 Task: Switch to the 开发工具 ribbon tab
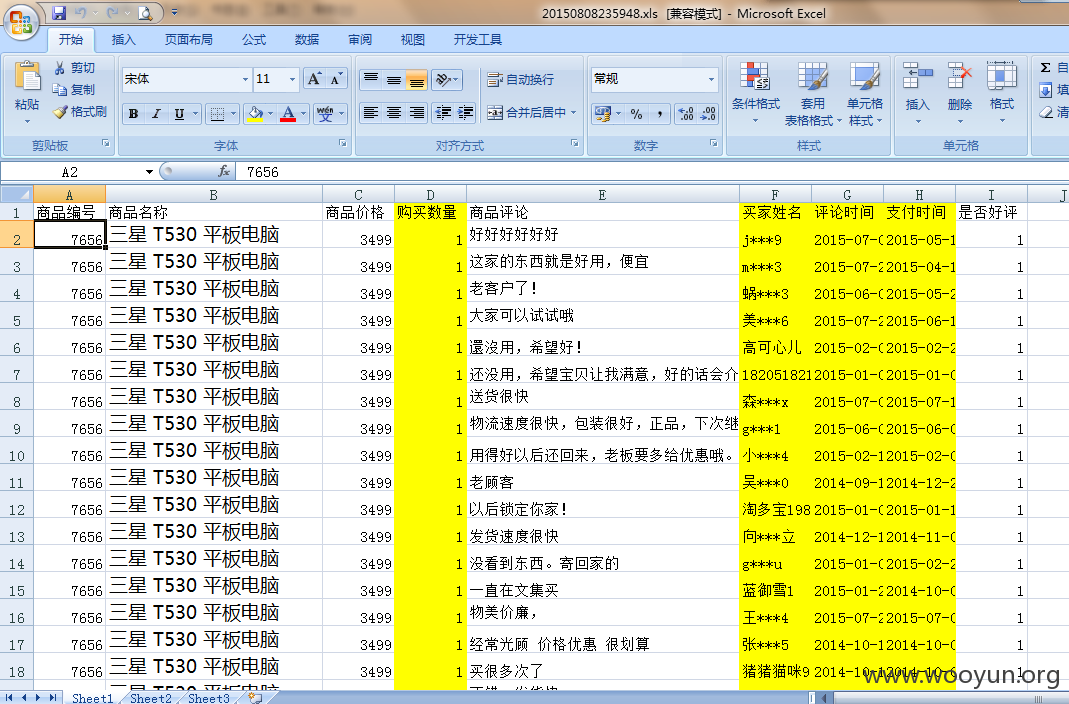click(x=477, y=40)
